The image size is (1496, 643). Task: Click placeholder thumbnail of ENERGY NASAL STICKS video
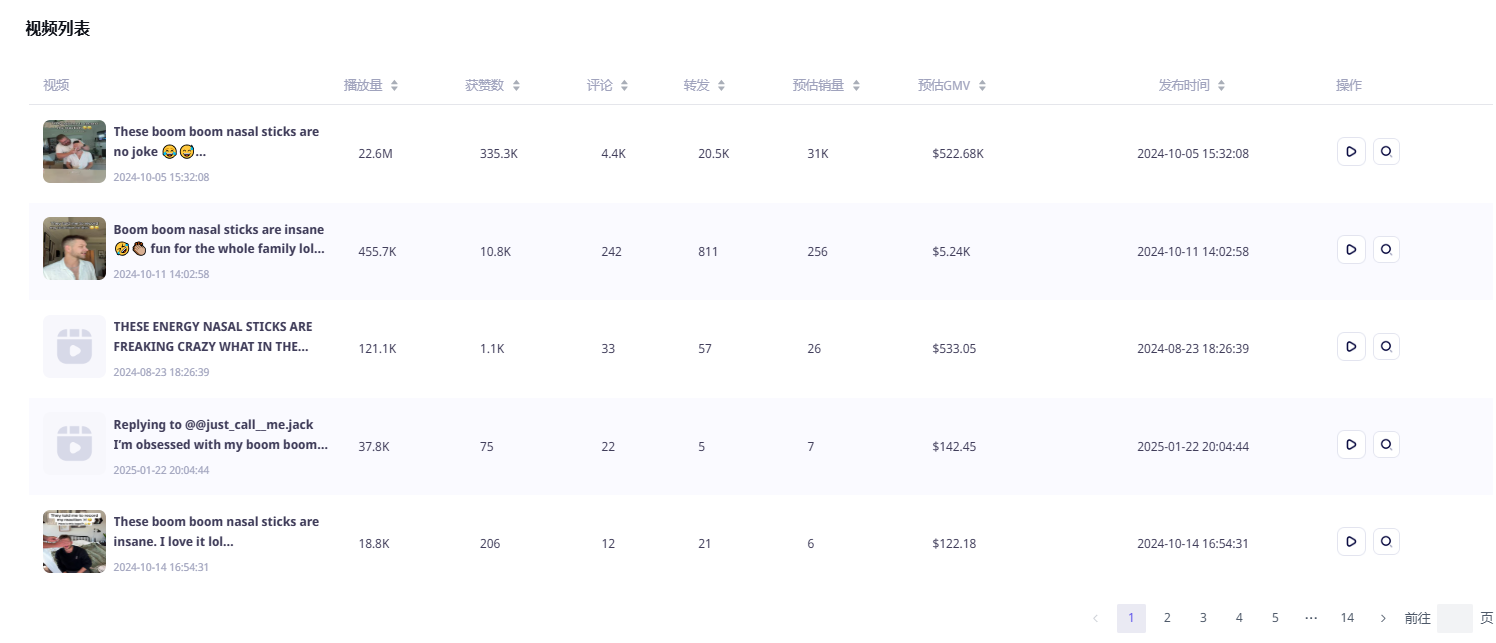(x=74, y=347)
